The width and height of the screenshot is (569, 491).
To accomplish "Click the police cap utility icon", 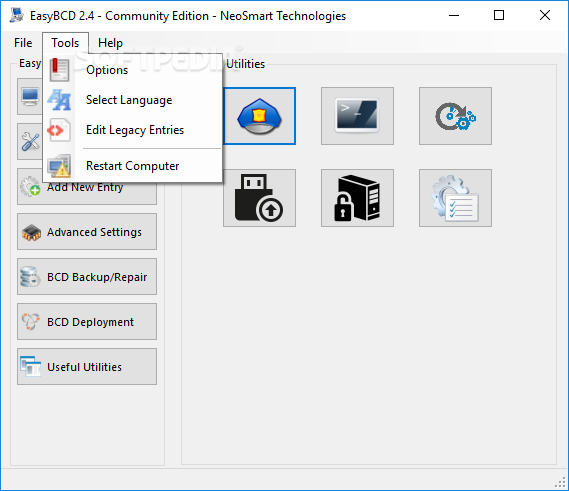I will click(259, 116).
